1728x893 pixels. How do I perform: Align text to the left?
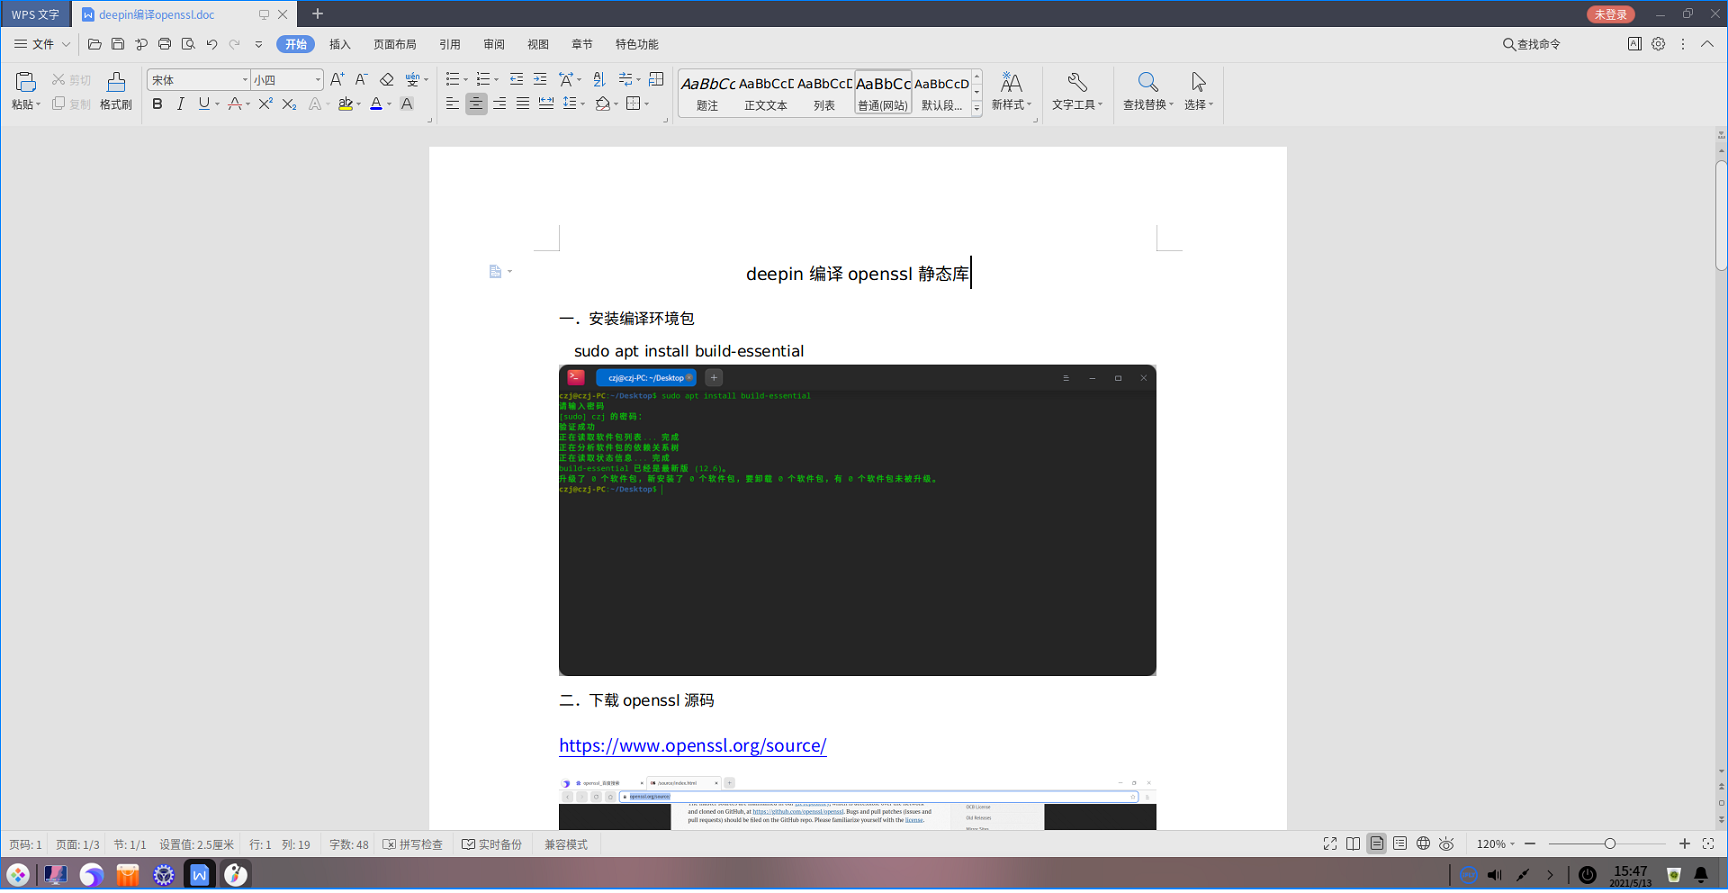point(453,104)
